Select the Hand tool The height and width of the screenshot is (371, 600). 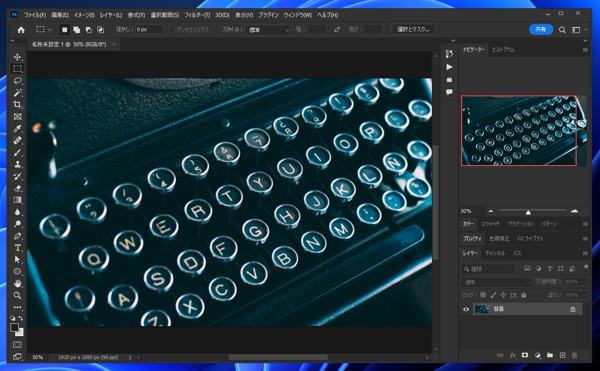pyautogui.click(x=18, y=283)
